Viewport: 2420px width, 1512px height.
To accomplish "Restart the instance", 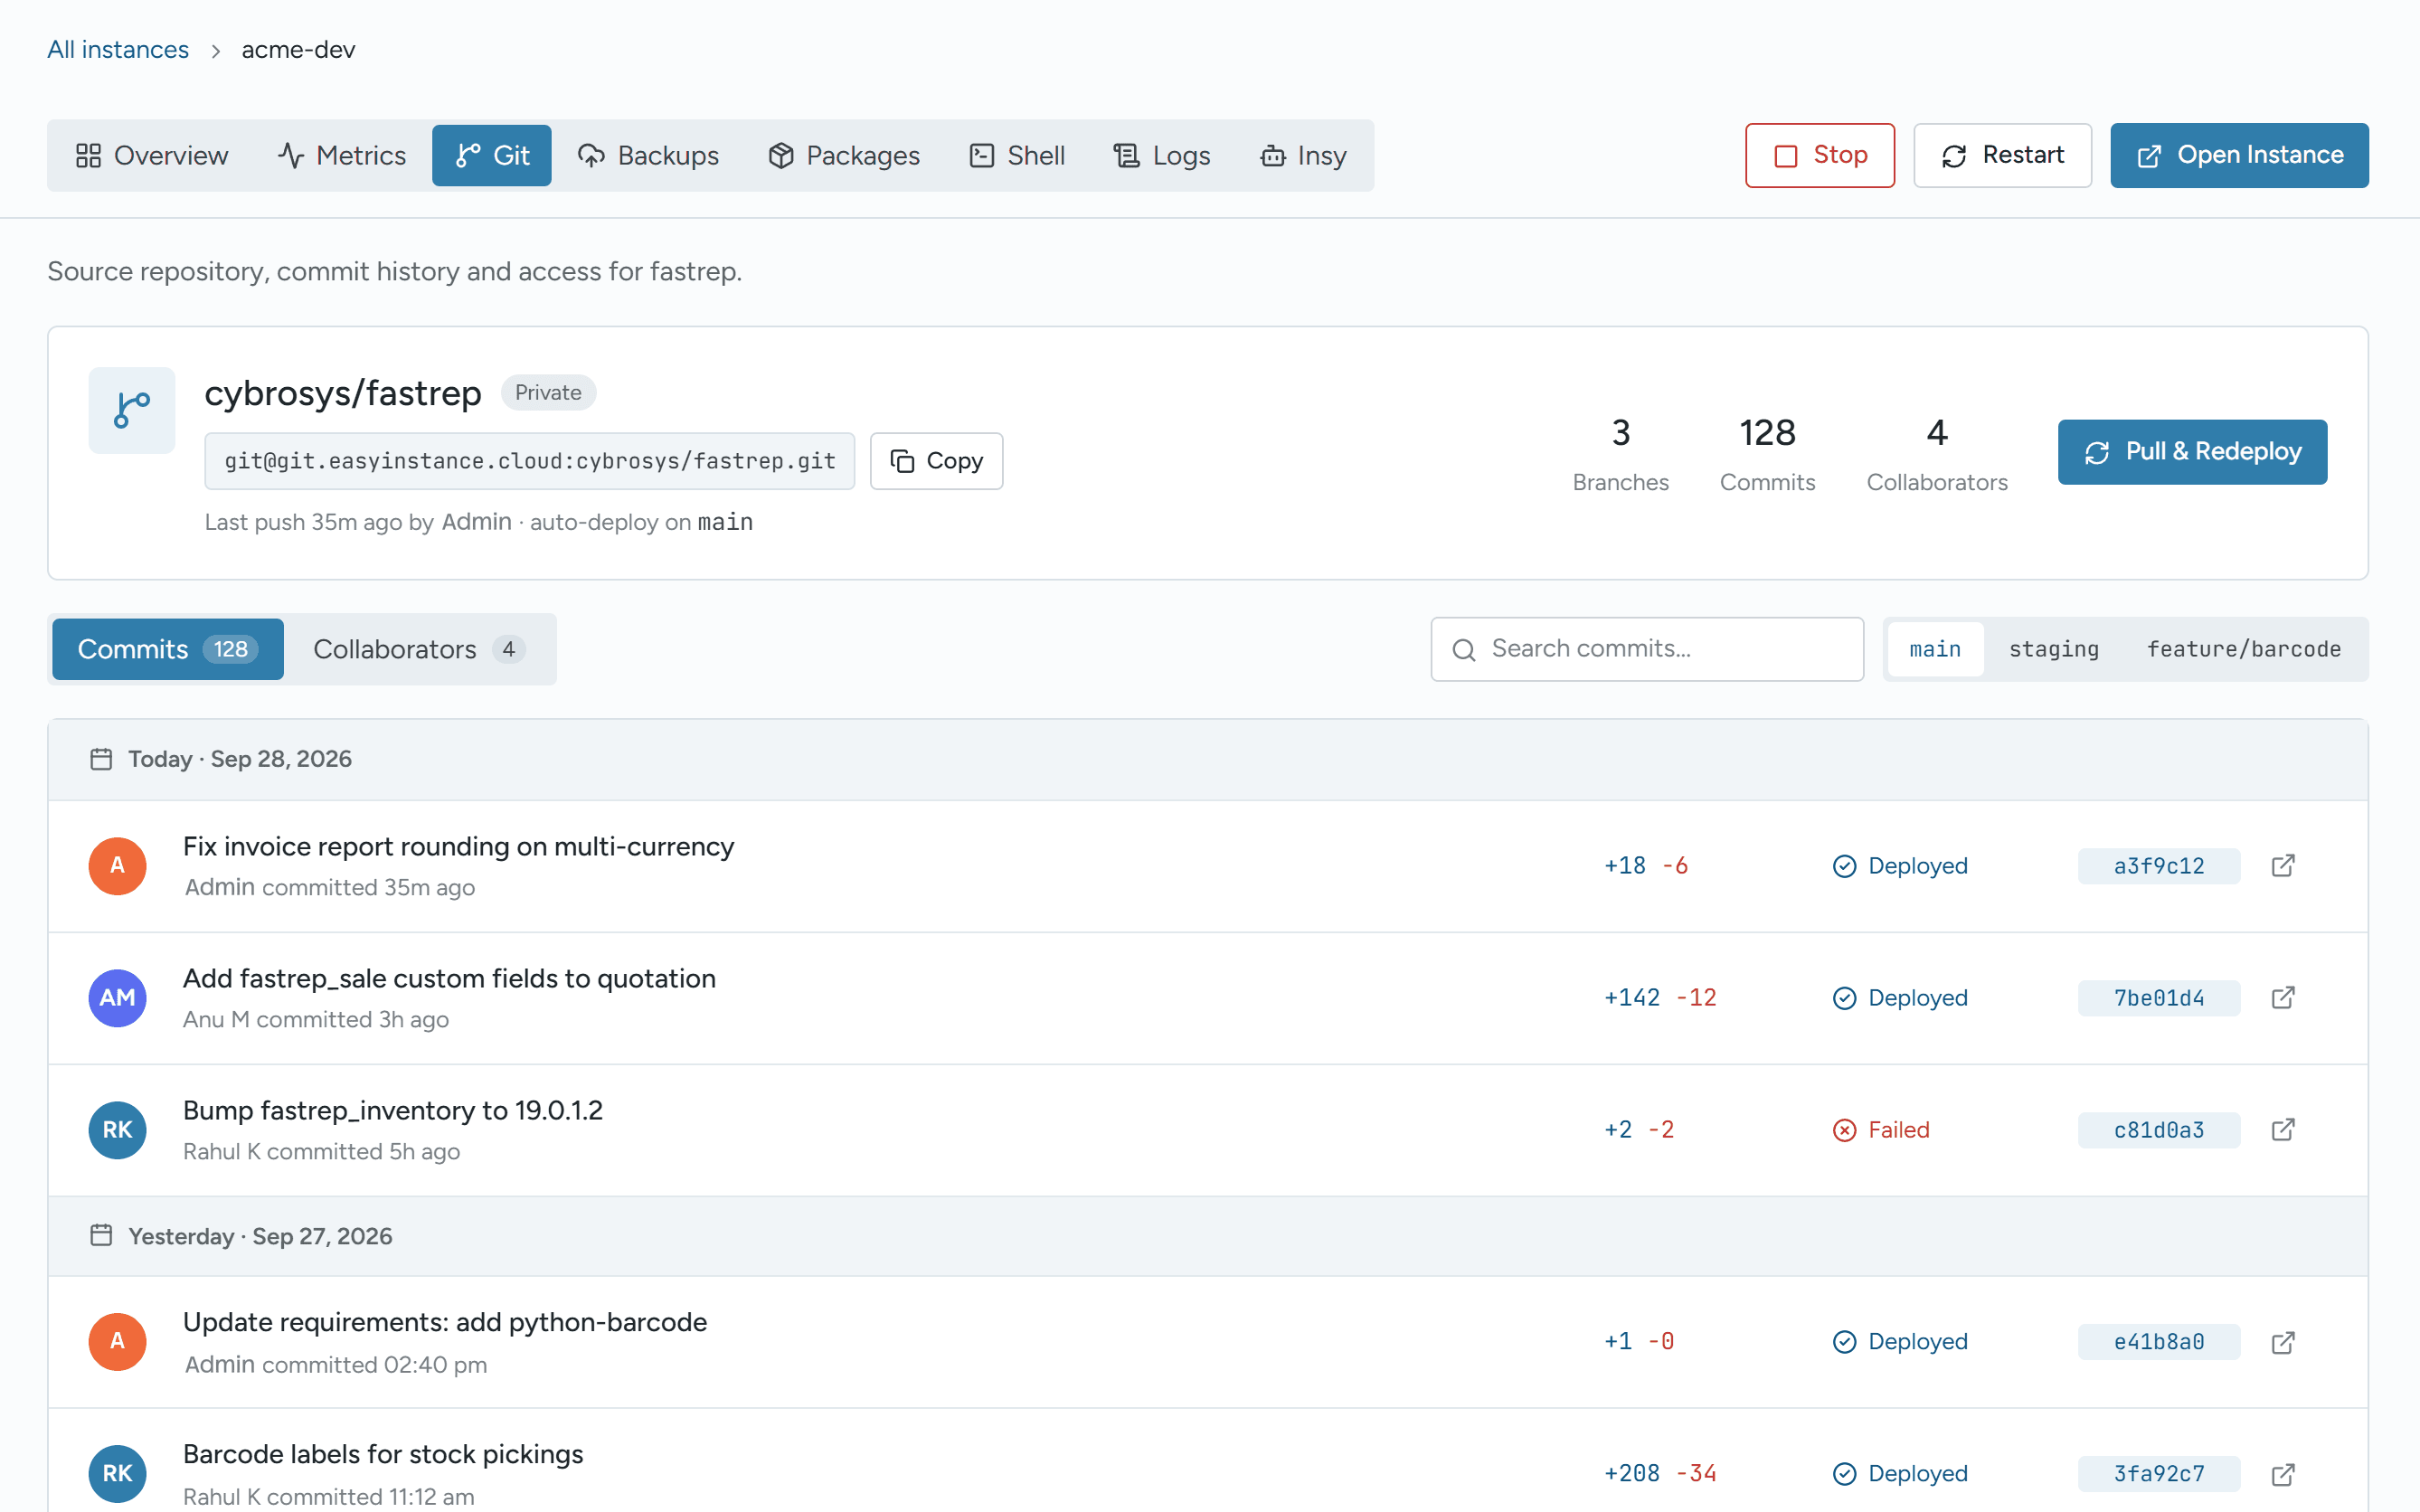I will point(2002,155).
